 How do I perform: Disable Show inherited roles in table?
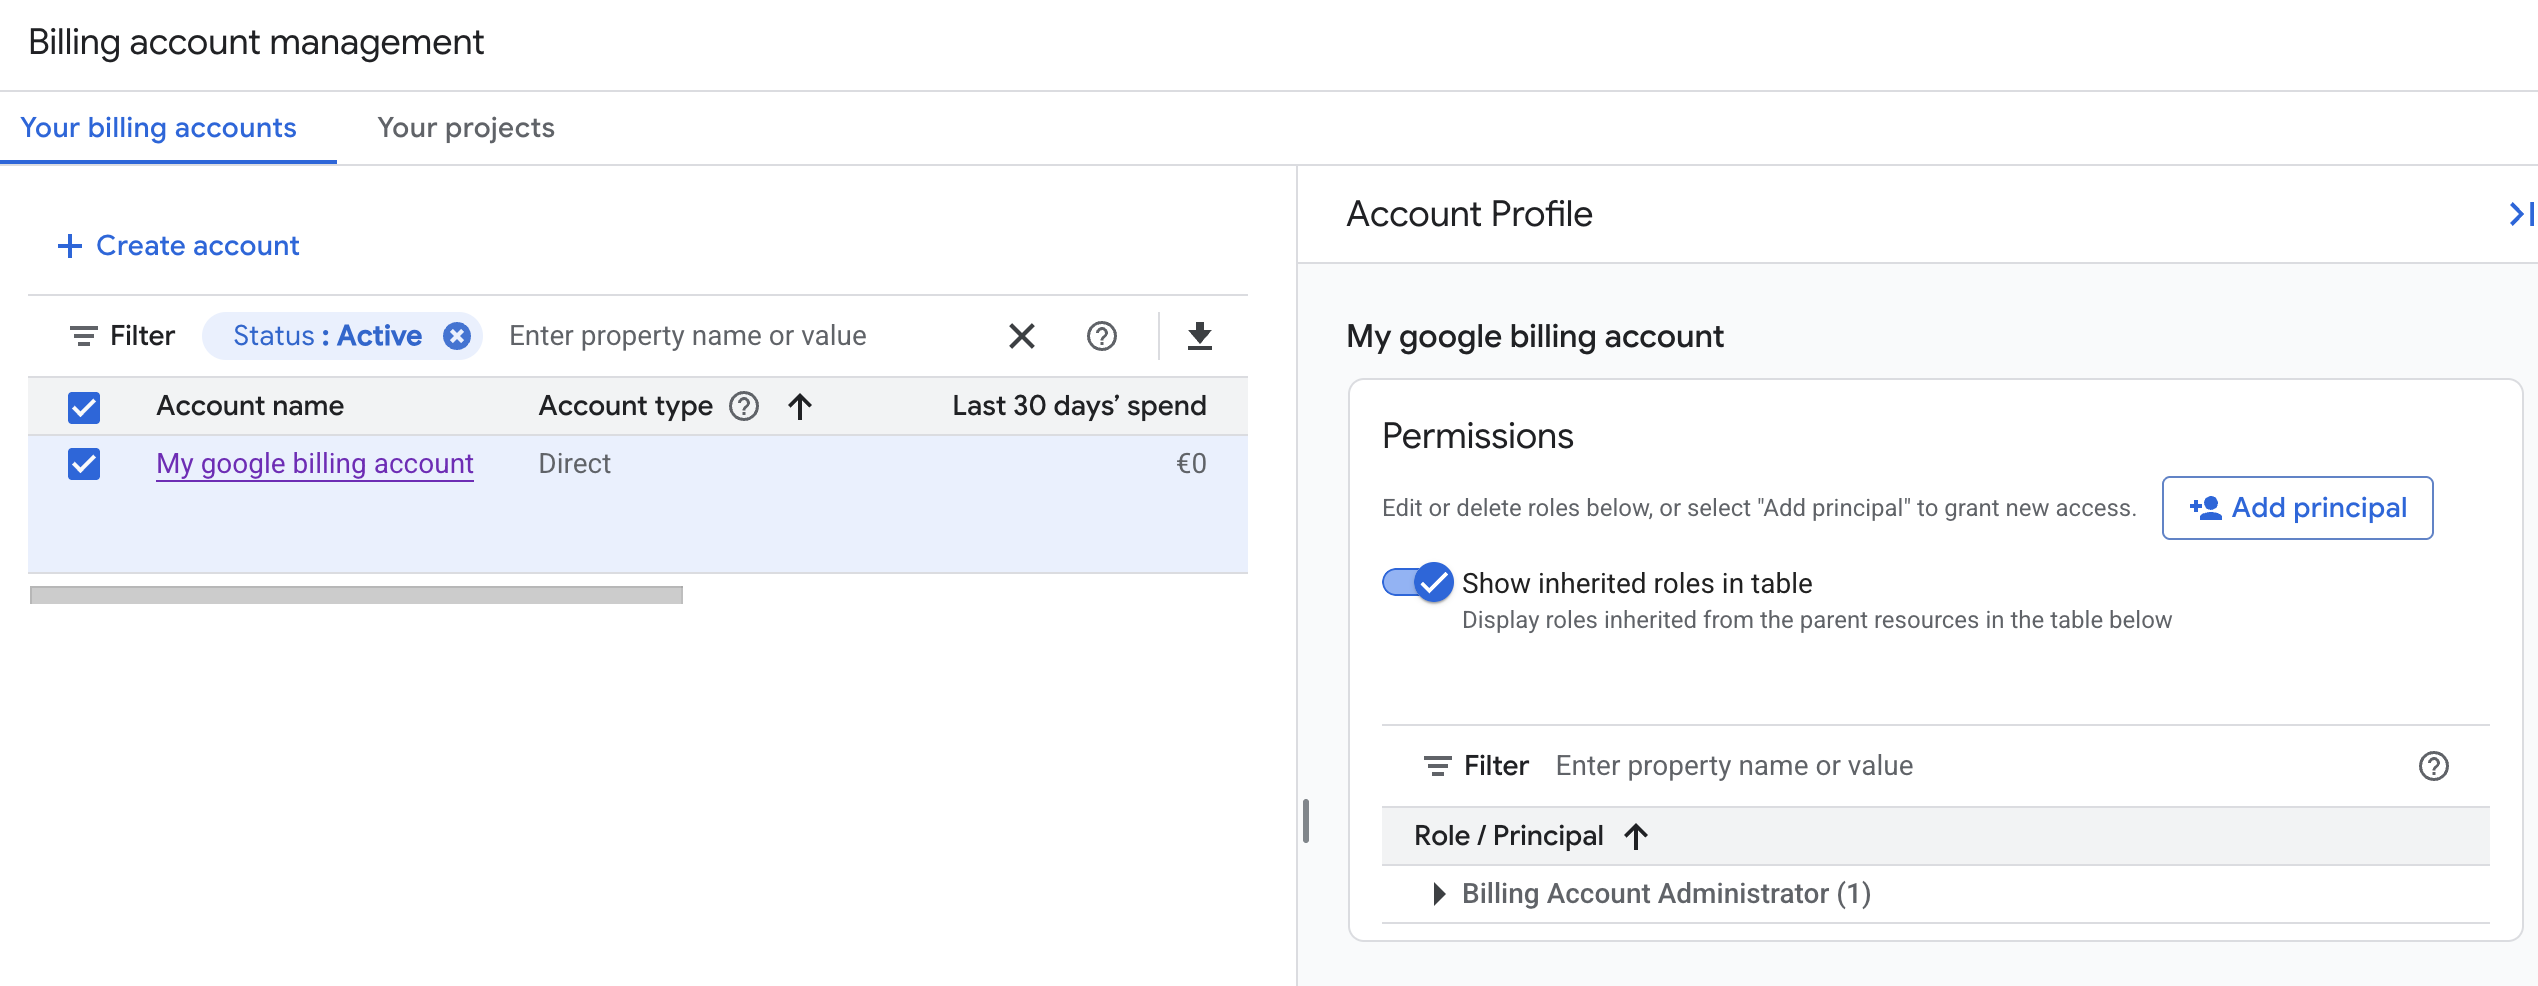[x=1417, y=582]
